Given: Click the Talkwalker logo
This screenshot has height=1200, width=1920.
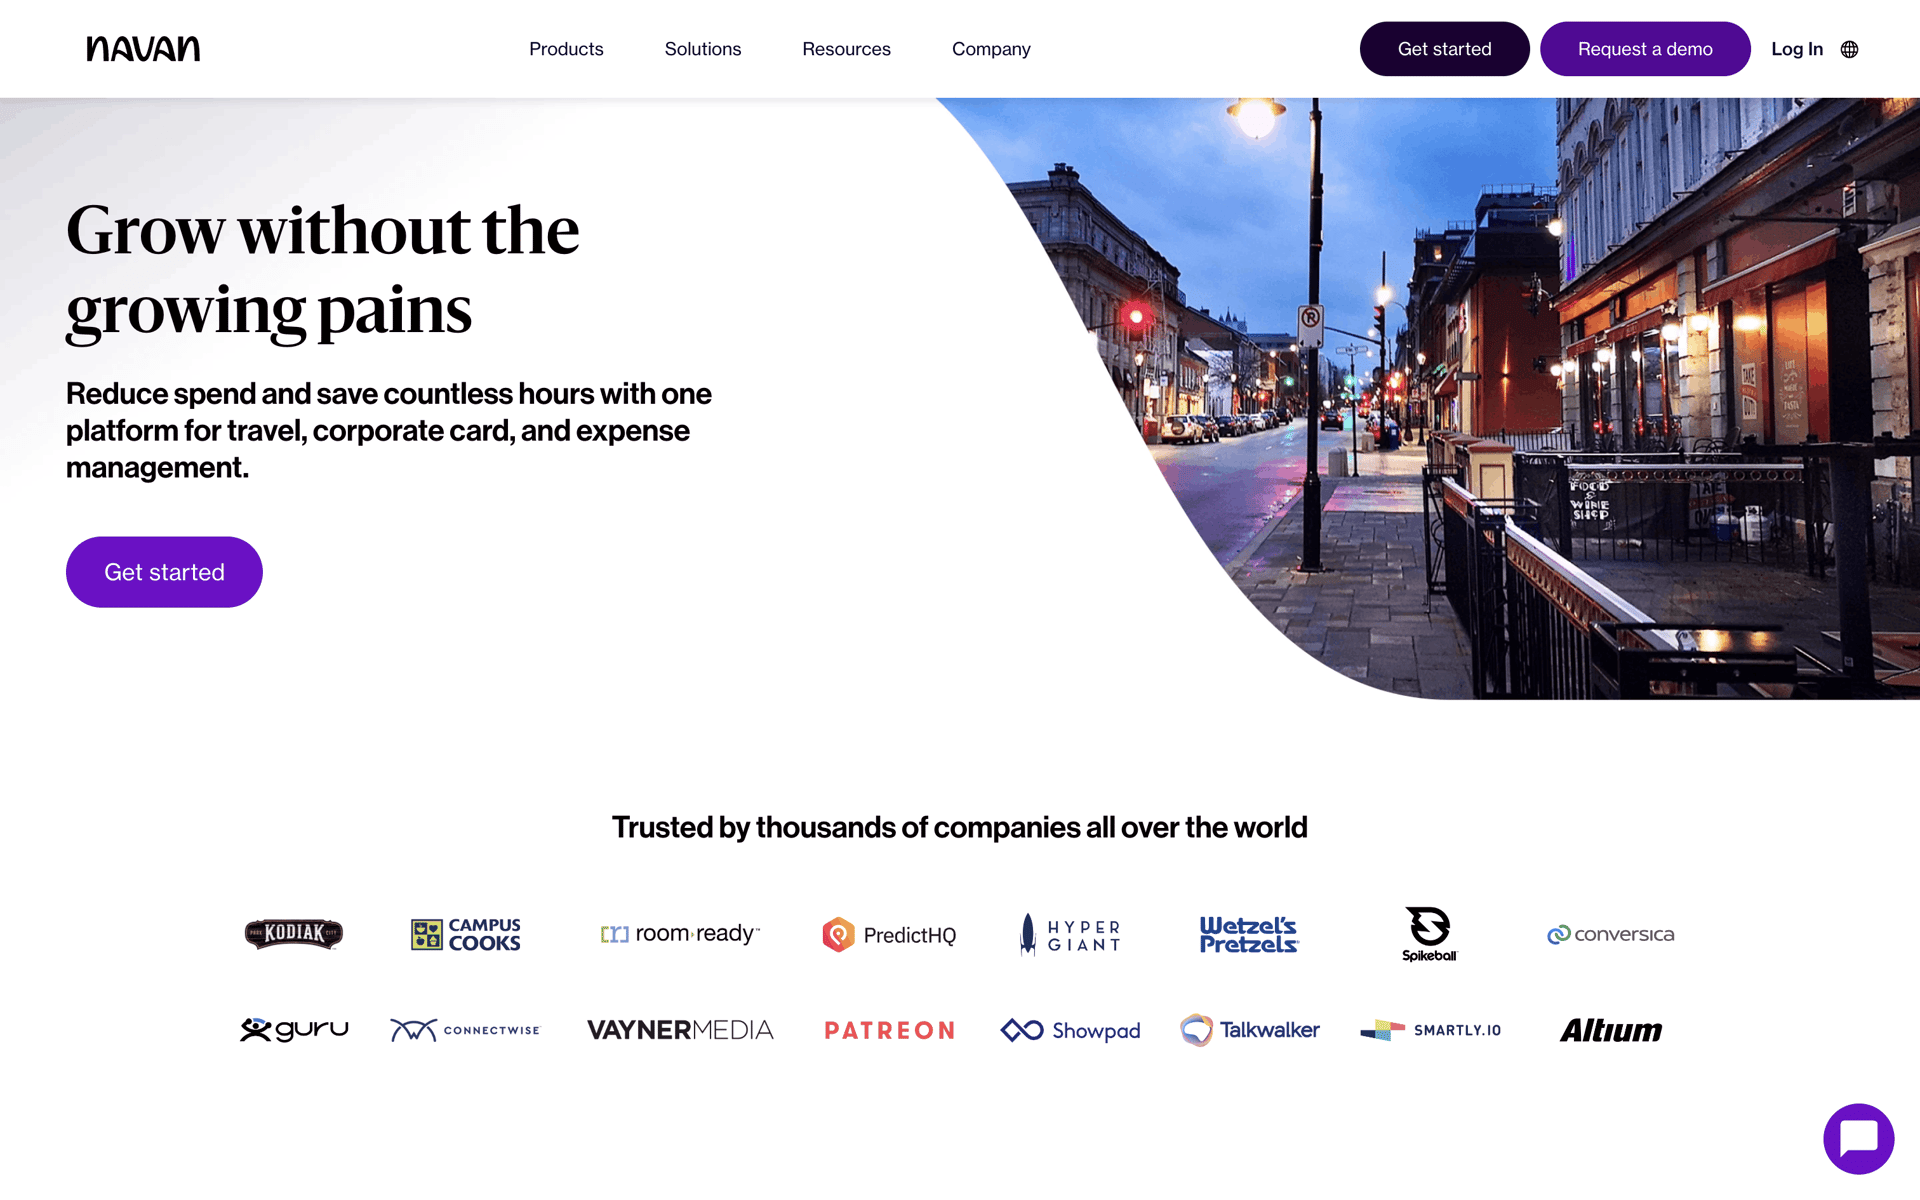Looking at the screenshot, I should 1249,1030.
